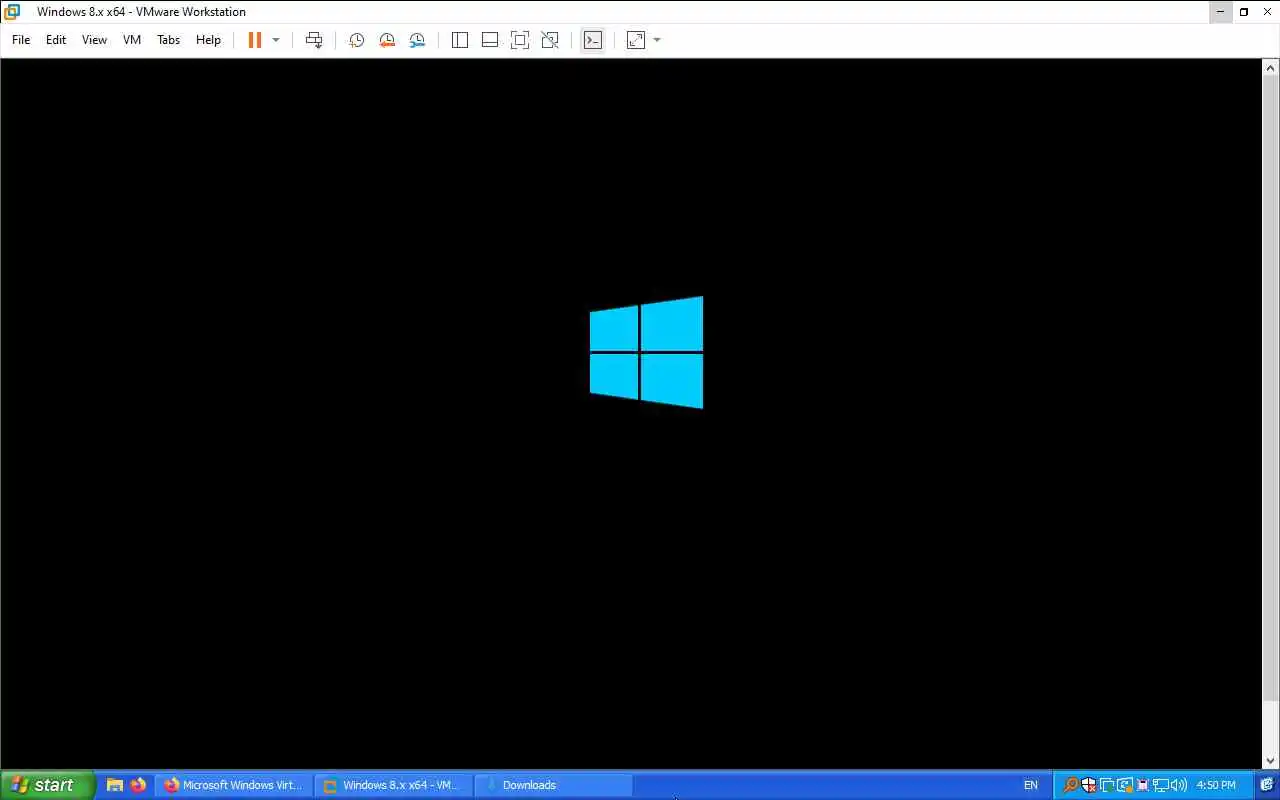Click the orange magnifier tray icon
Screen dimensions: 1280x800
1070,785
